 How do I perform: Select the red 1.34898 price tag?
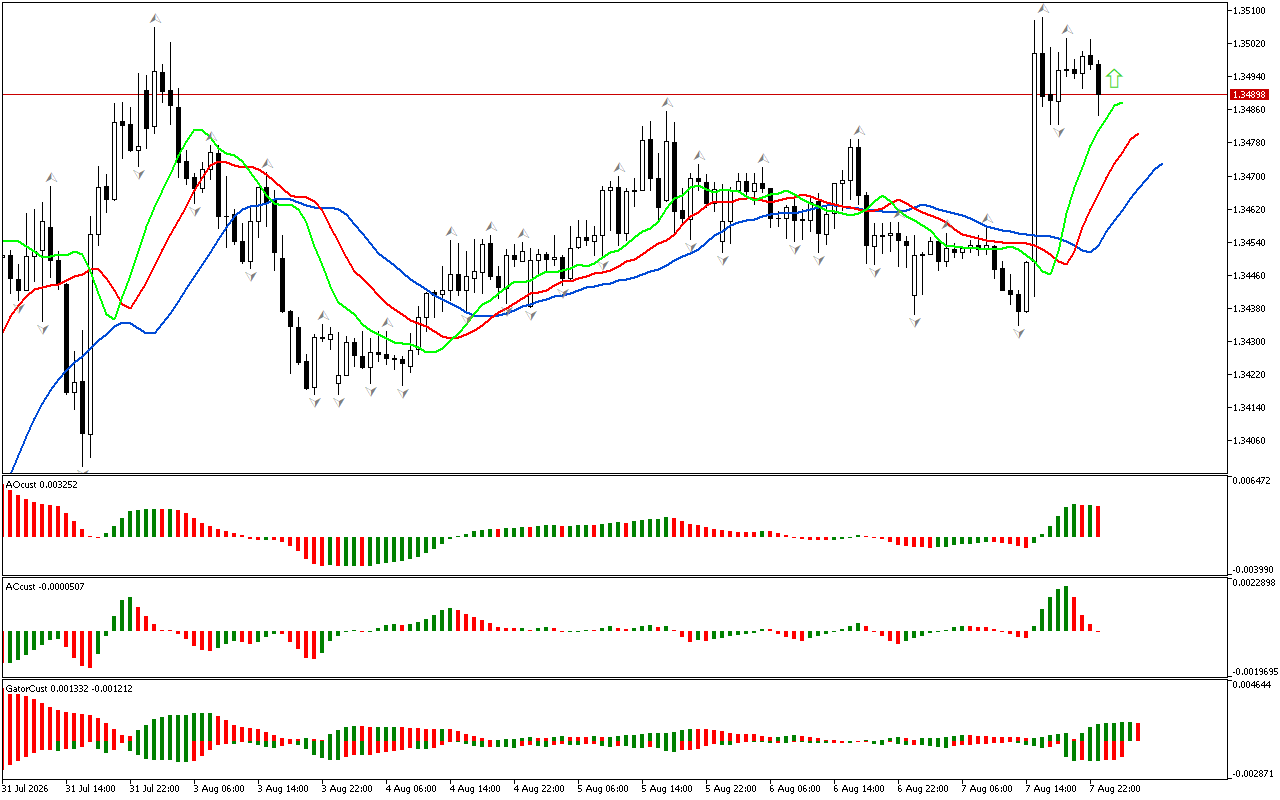point(1252,94)
